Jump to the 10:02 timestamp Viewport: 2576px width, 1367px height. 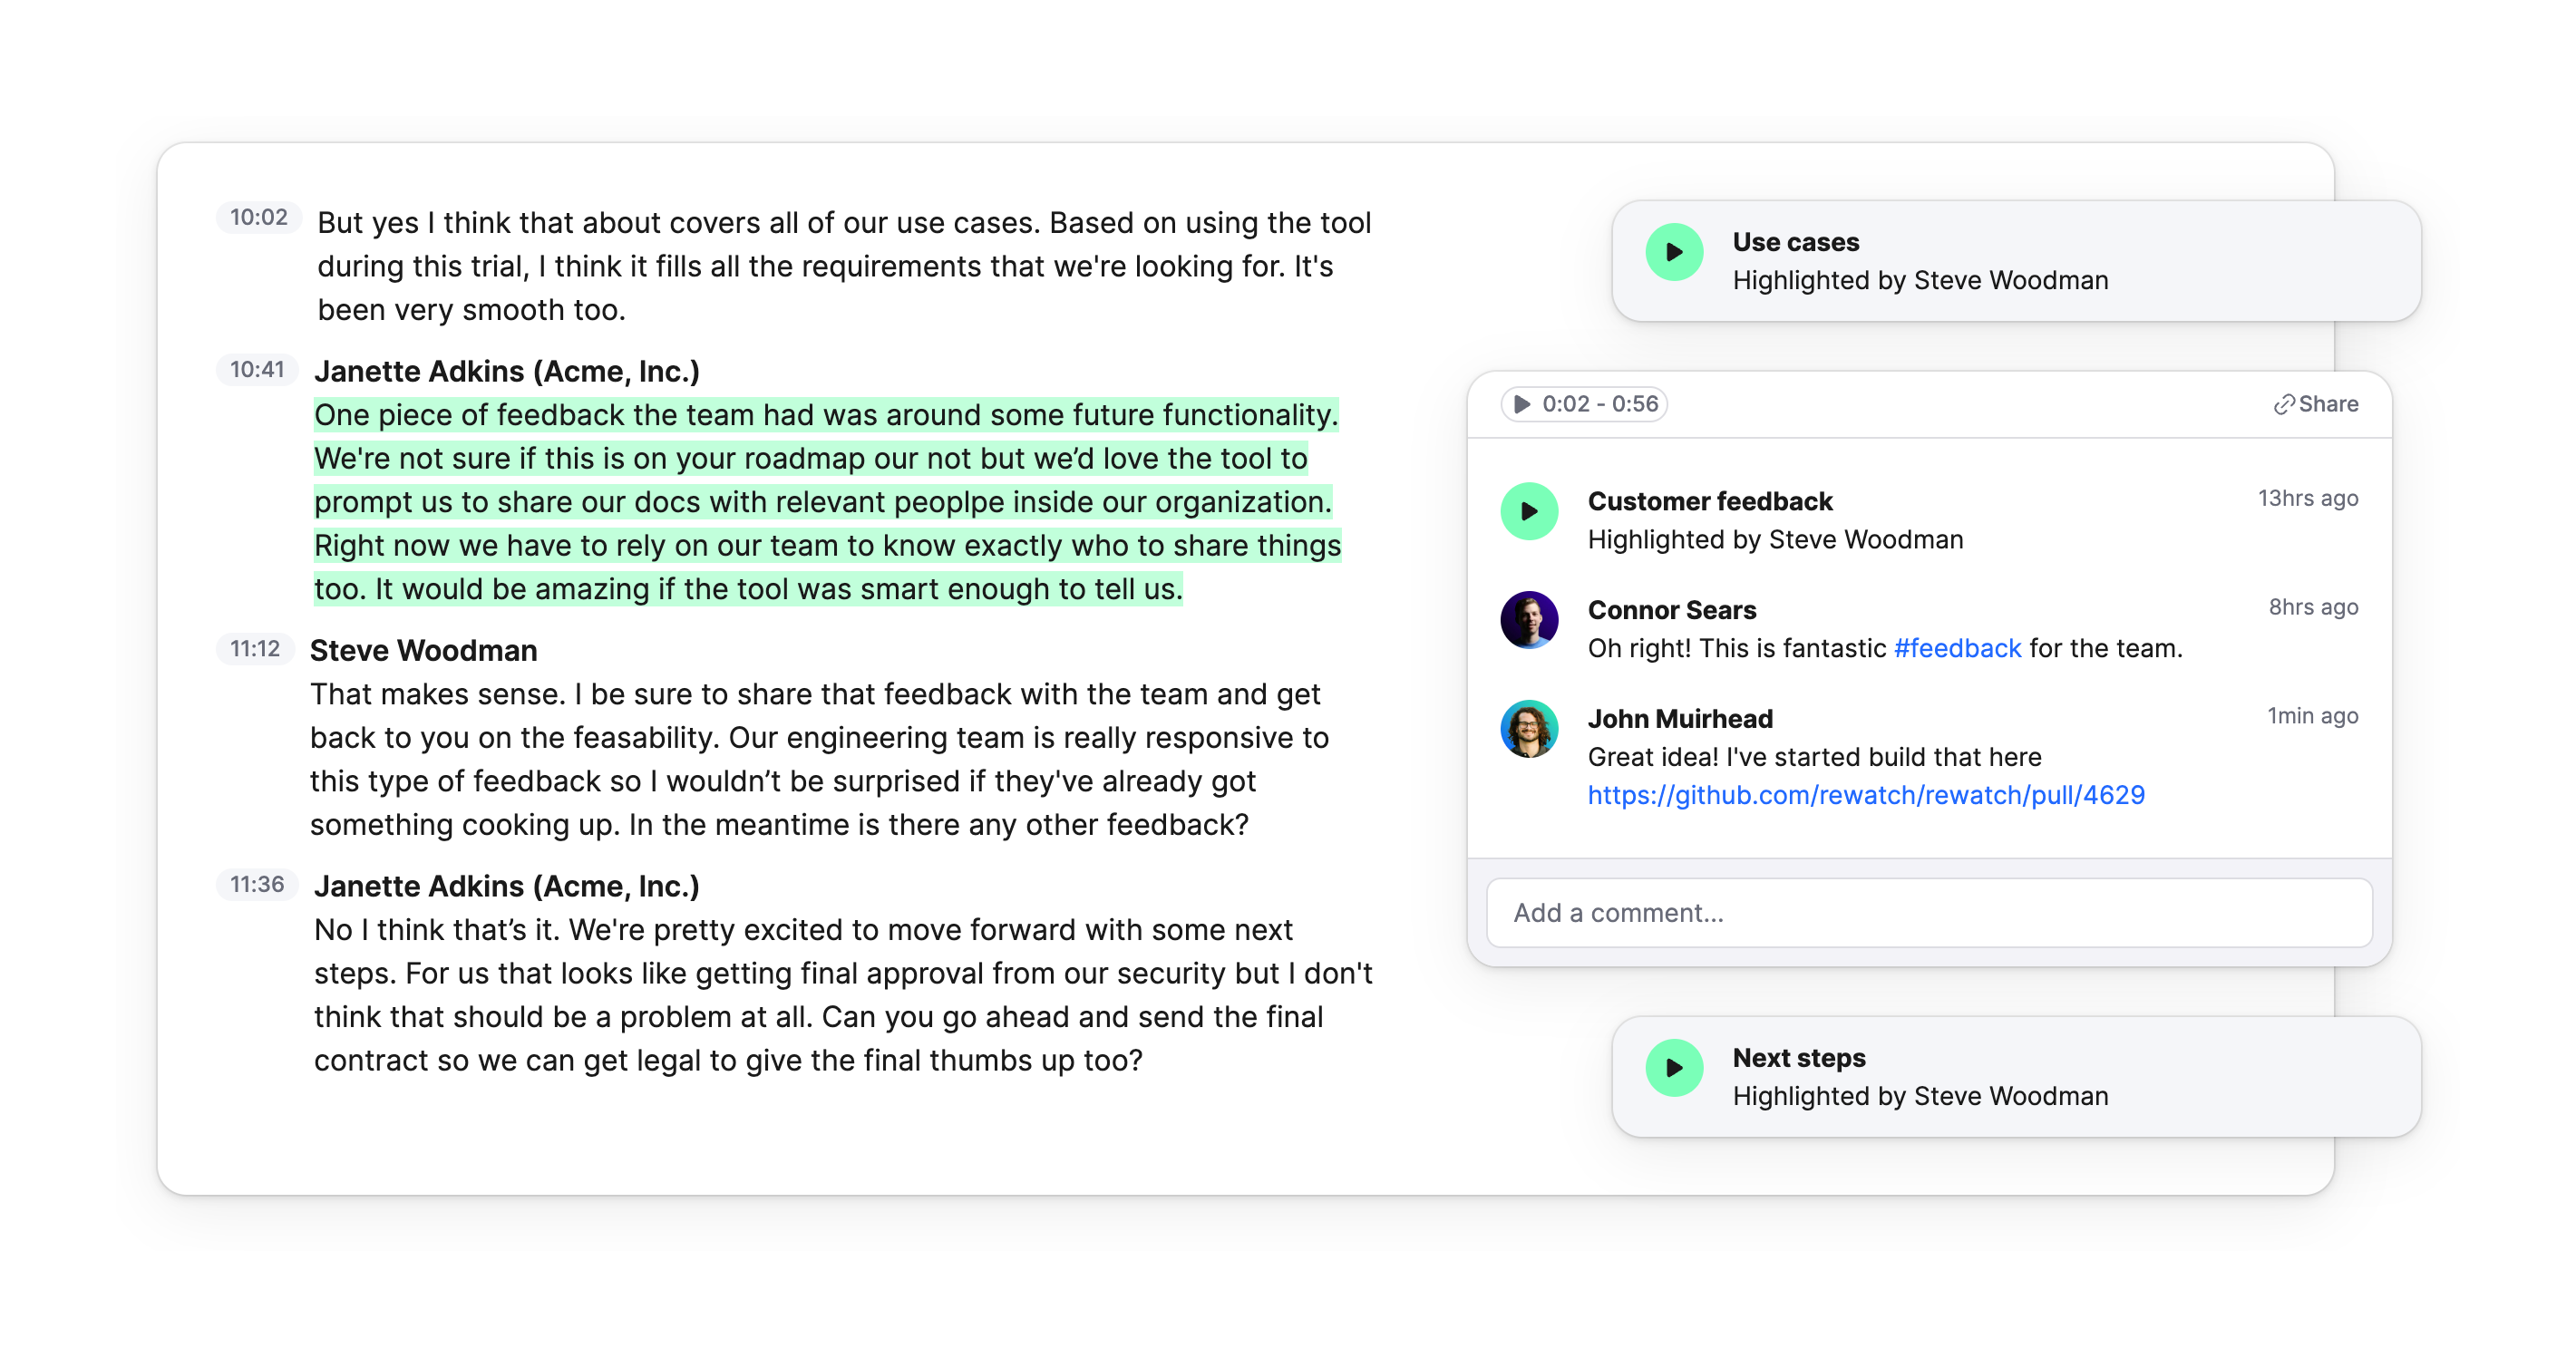pos(258,217)
